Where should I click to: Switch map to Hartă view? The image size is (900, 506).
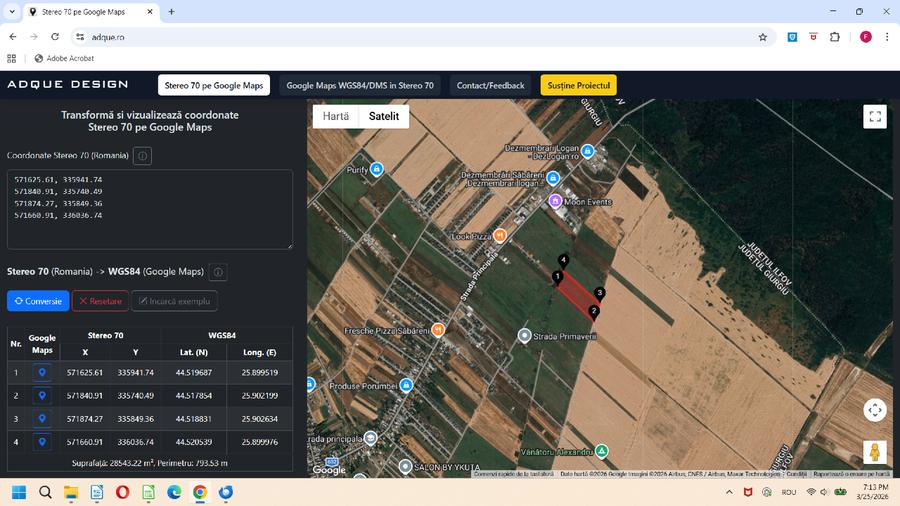(336, 116)
